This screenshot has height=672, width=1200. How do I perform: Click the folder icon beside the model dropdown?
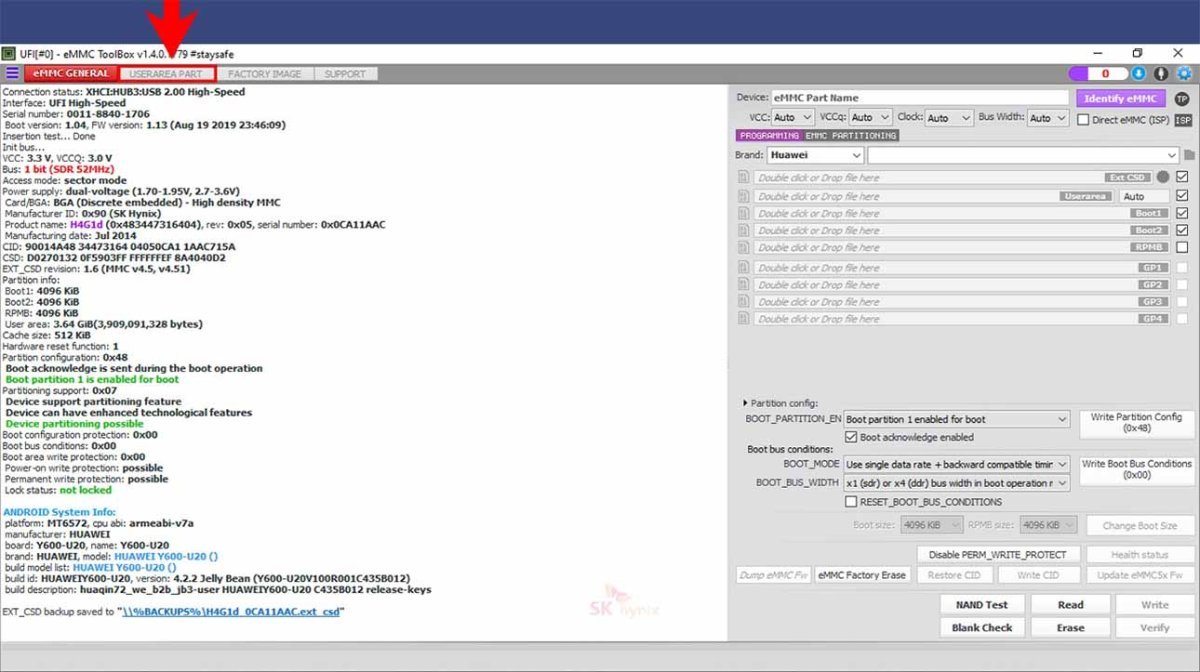(1190, 155)
